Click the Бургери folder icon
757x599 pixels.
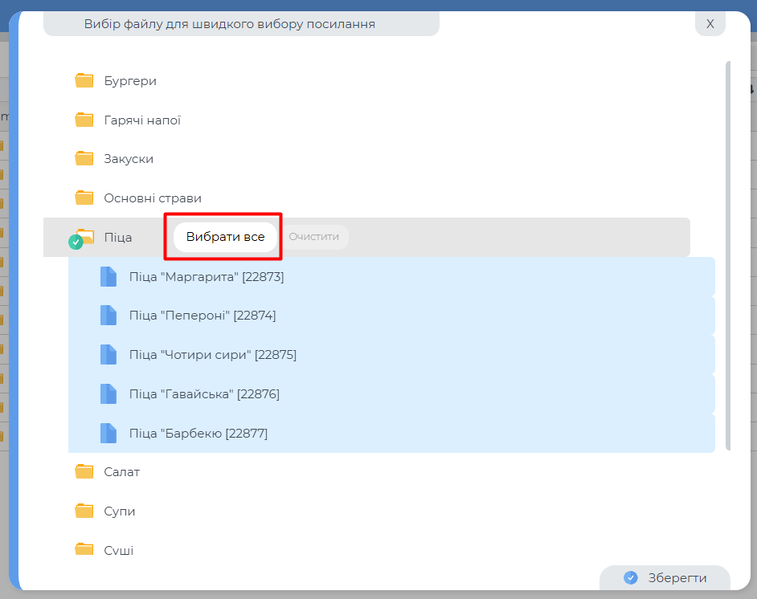point(84,81)
